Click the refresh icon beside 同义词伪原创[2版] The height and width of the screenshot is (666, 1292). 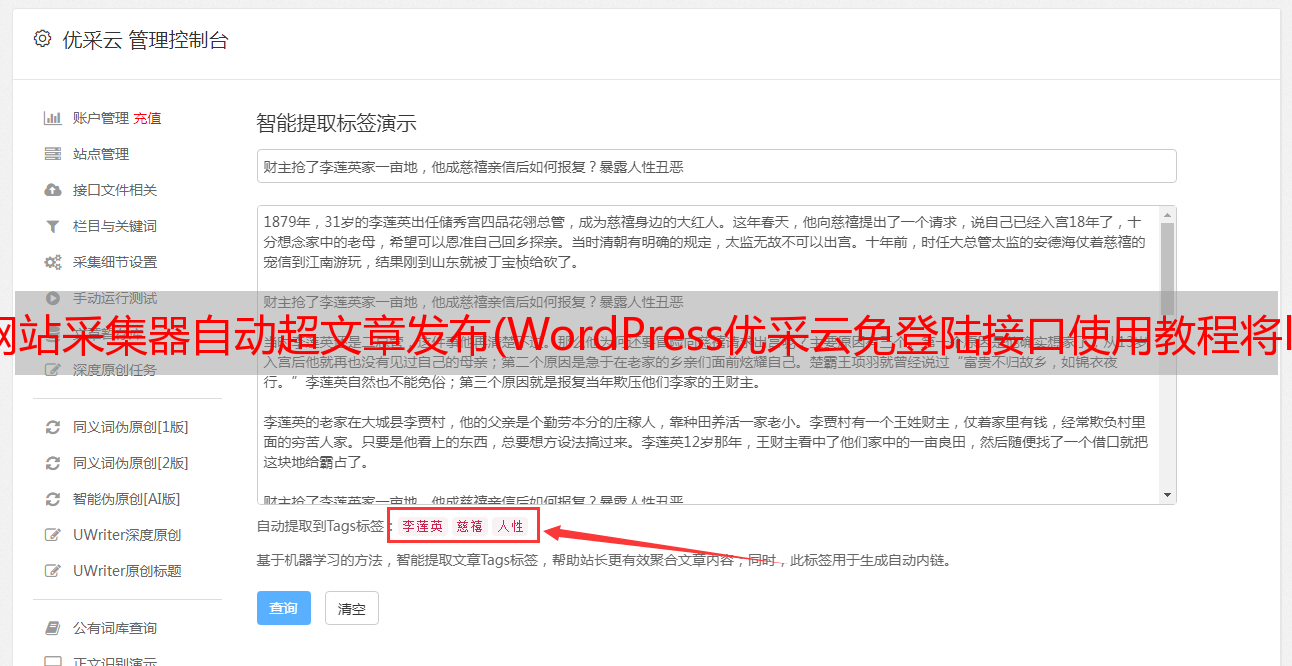pos(53,463)
